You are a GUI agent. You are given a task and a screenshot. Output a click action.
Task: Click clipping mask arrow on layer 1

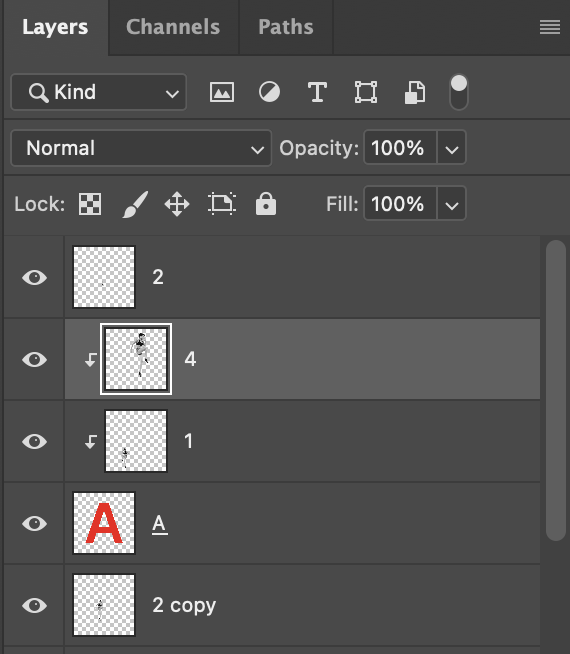coord(90,441)
